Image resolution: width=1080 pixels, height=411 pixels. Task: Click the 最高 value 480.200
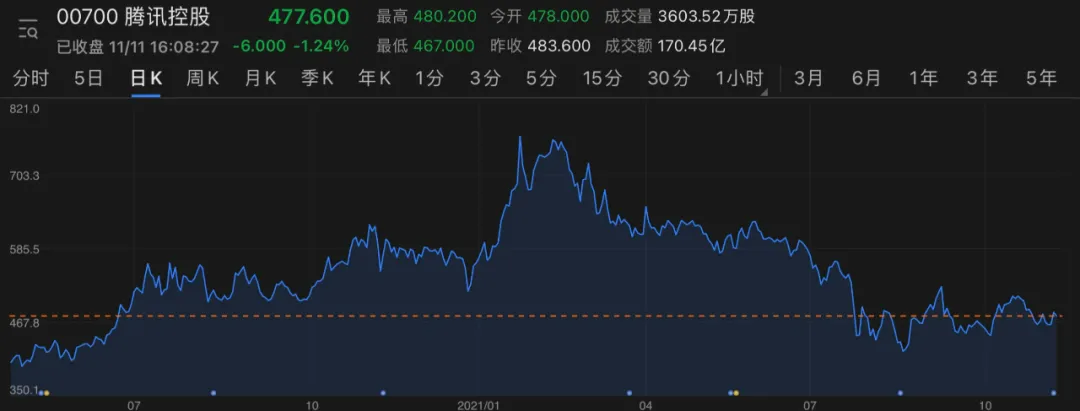coord(444,17)
